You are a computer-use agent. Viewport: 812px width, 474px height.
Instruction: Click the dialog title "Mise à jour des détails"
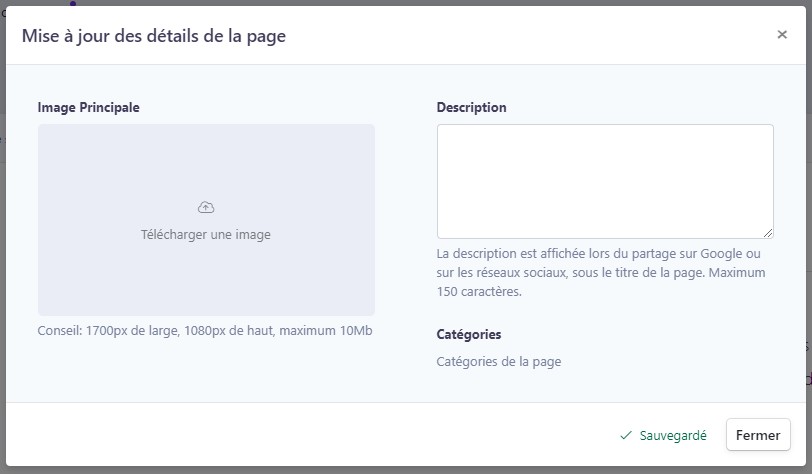click(154, 37)
